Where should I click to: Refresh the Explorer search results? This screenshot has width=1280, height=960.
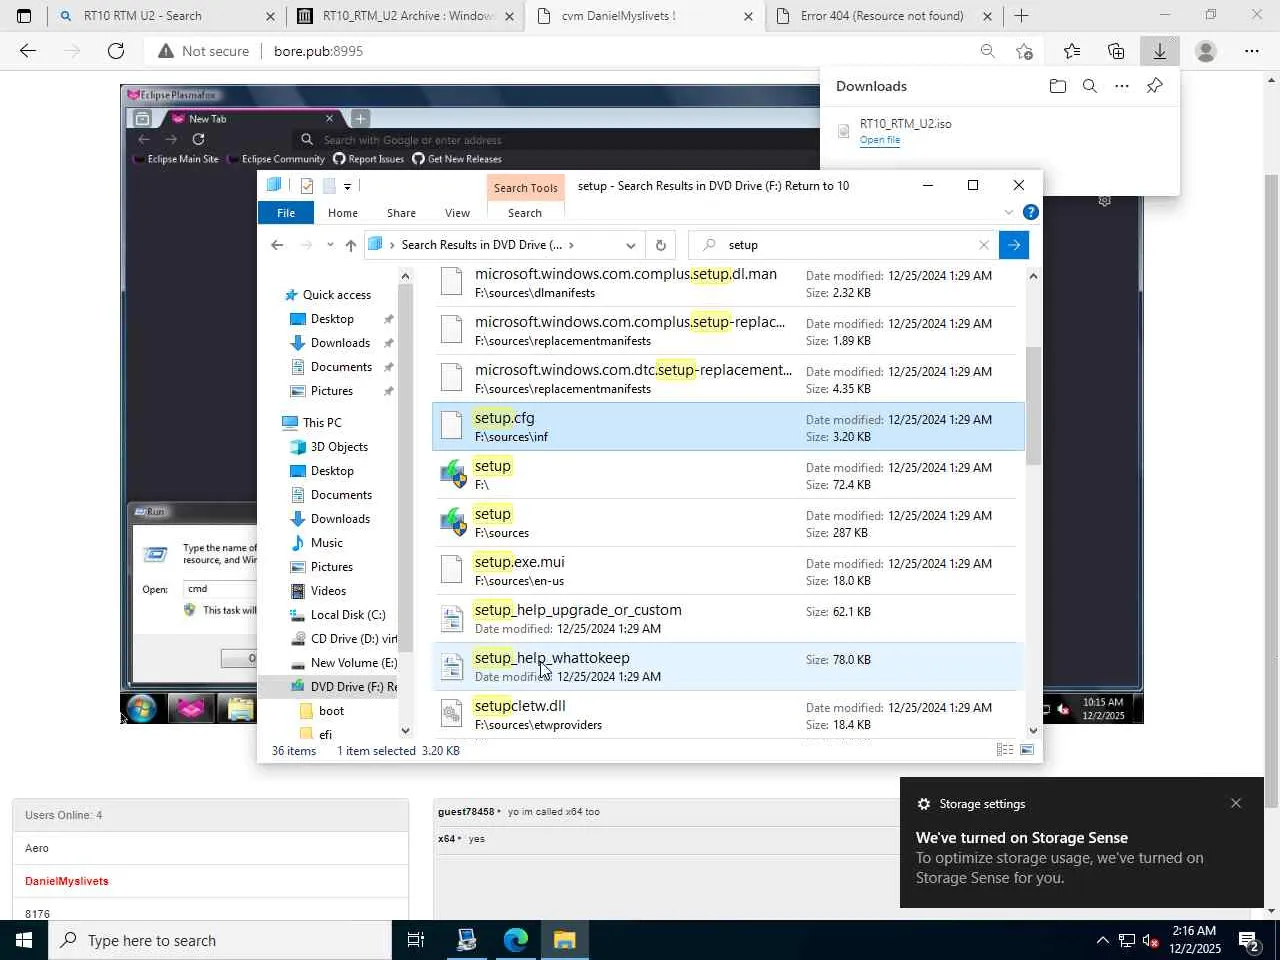click(x=660, y=245)
